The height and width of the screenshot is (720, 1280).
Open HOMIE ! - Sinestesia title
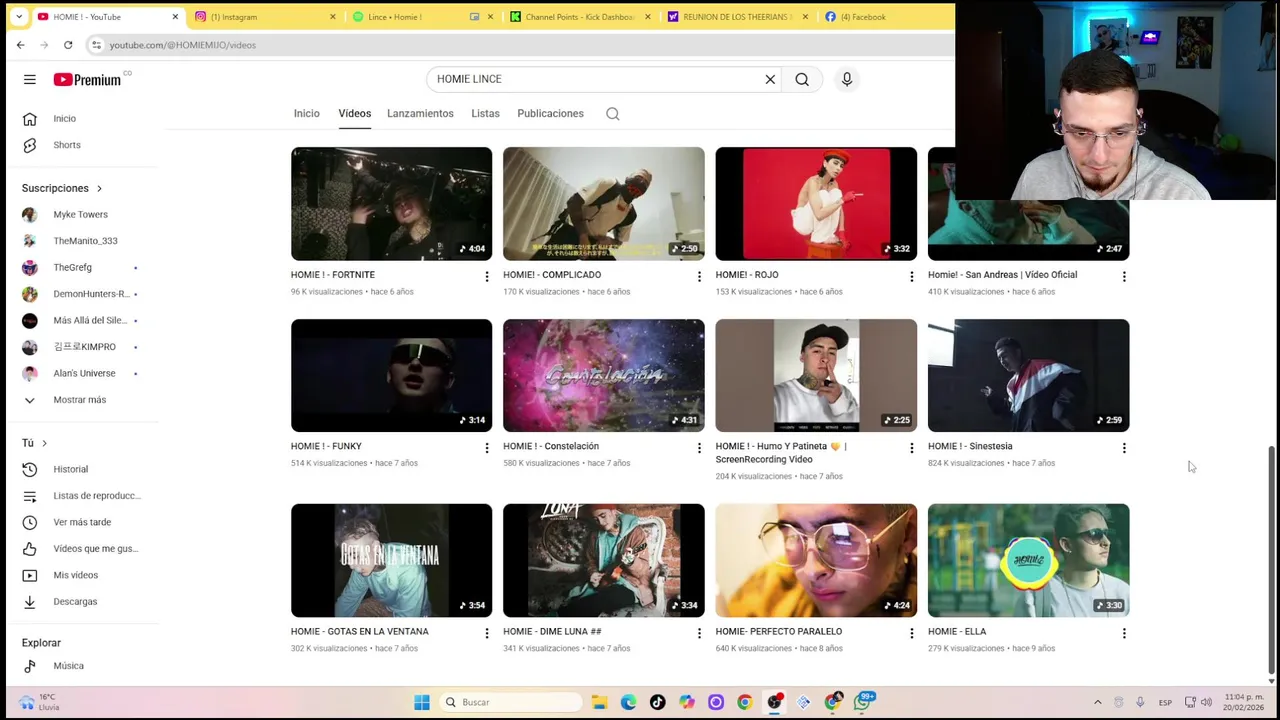pyautogui.click(x=970, y=446)
